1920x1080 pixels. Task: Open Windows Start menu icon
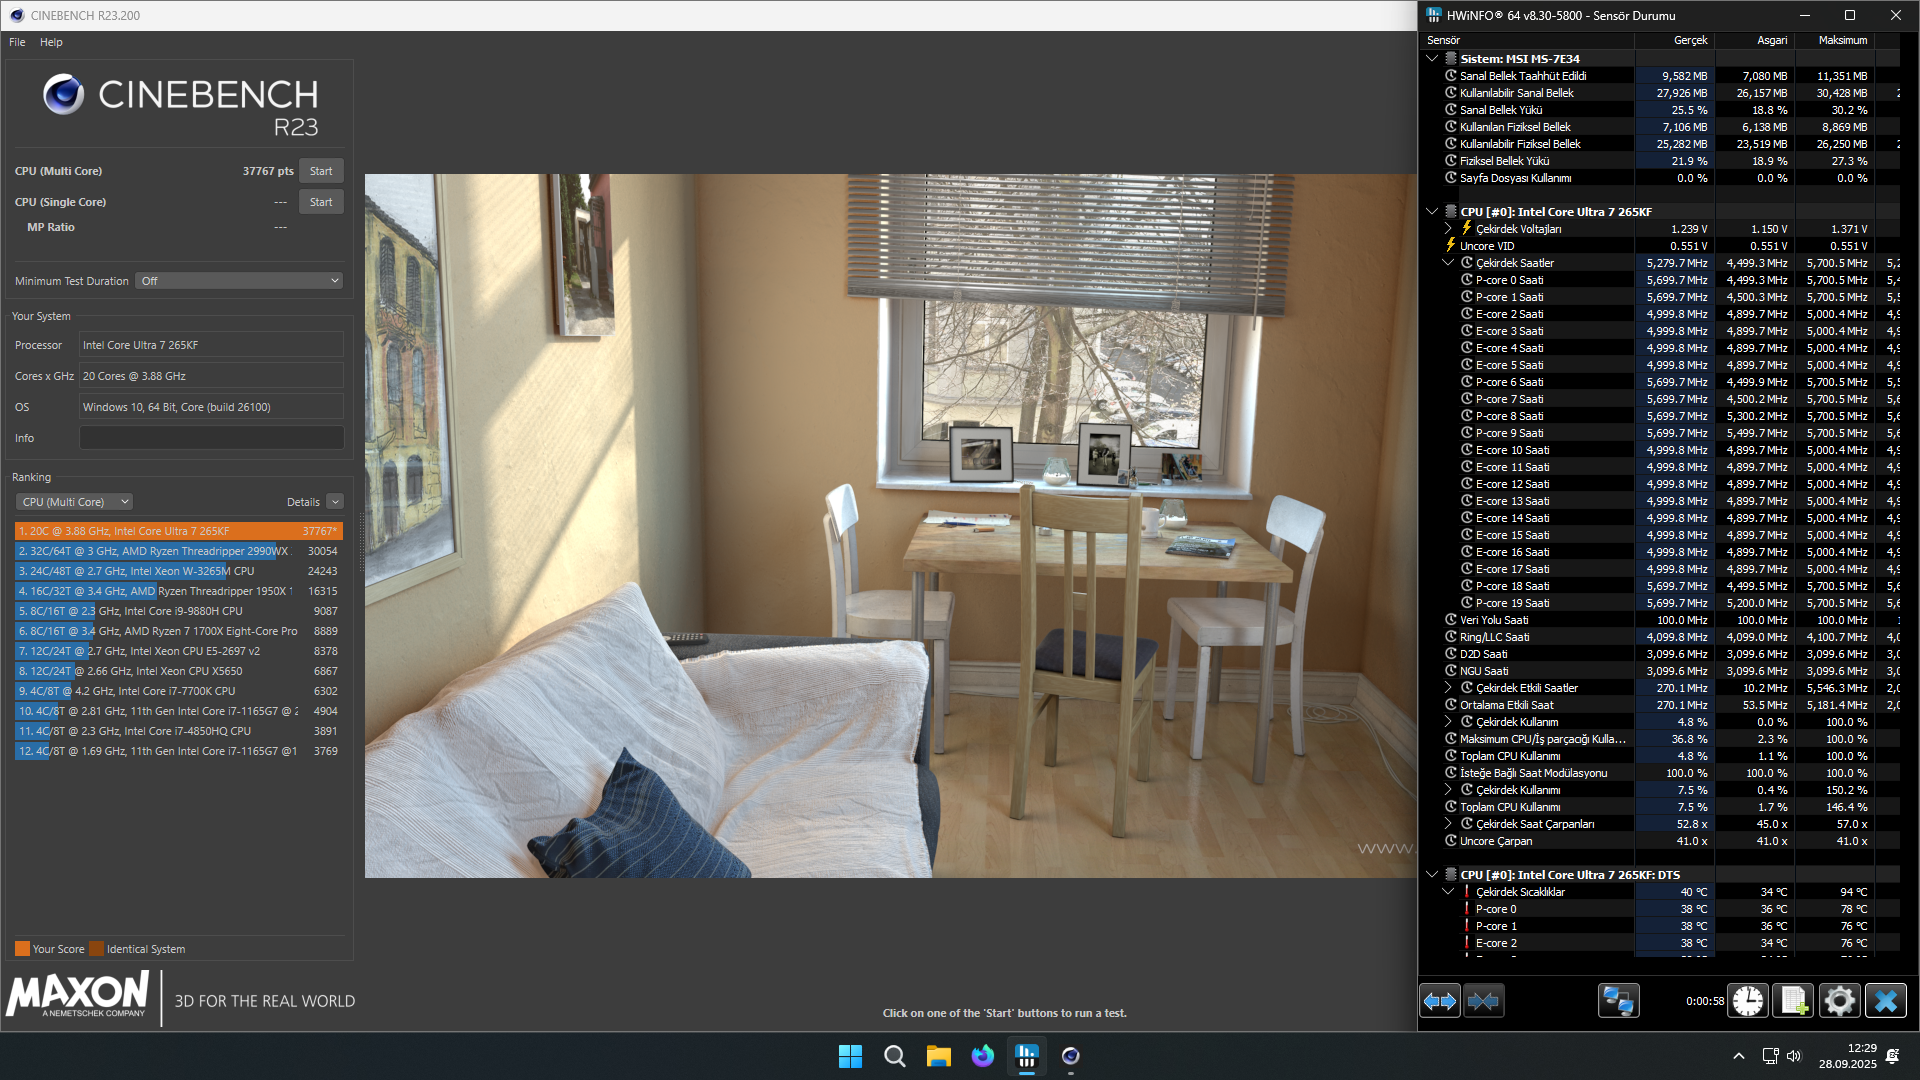pos(850,1056)
